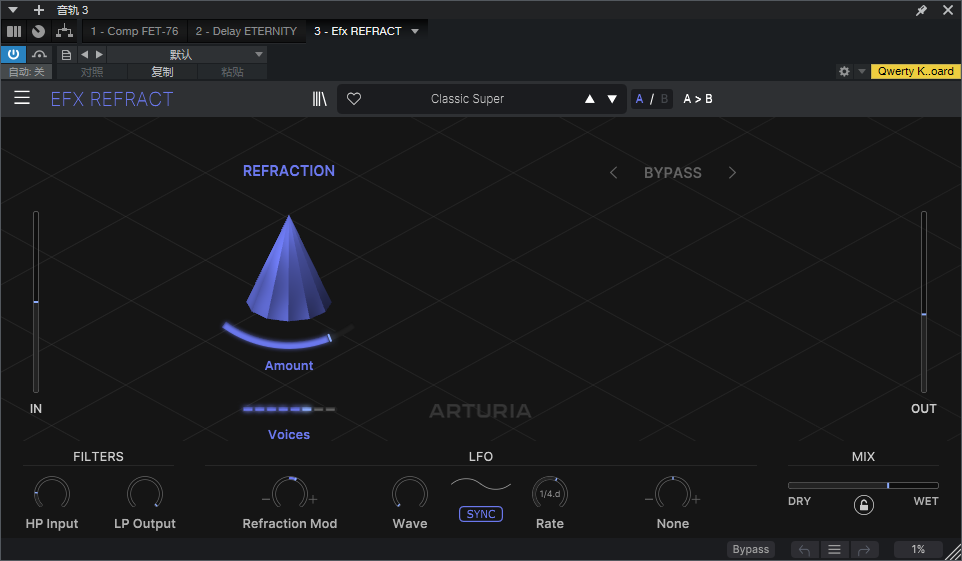Viewport: 962px width, 561px height.
Task: Go to previous preset with up arrow
Action: (590, 99)
